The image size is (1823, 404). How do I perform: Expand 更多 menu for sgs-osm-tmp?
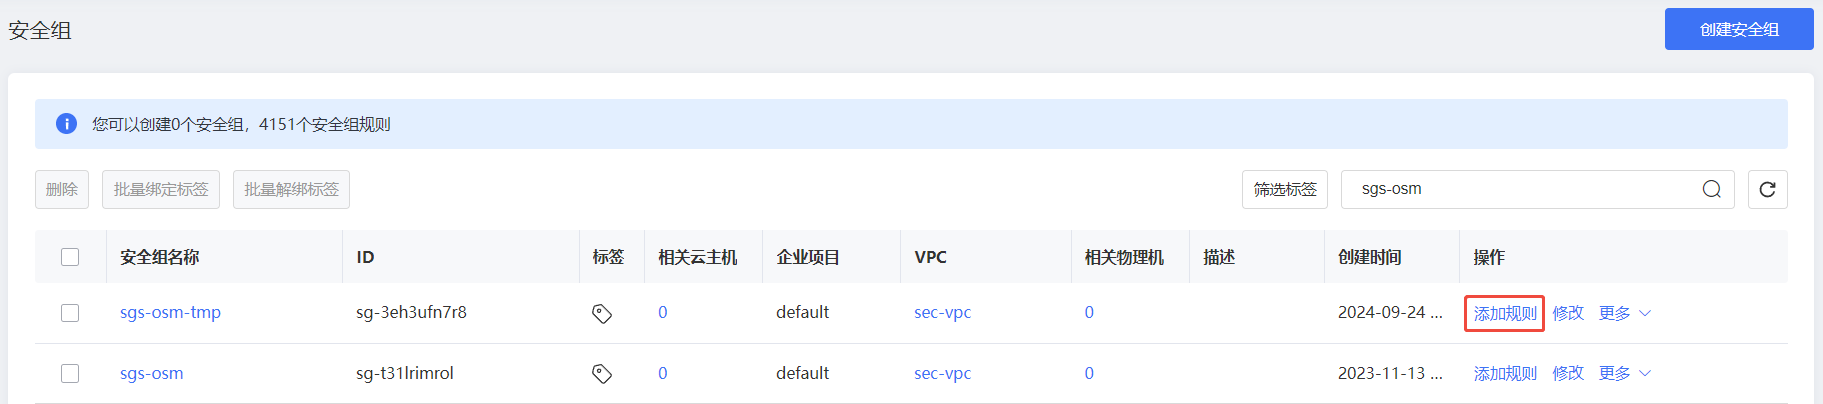click(x=1624, y=313)
